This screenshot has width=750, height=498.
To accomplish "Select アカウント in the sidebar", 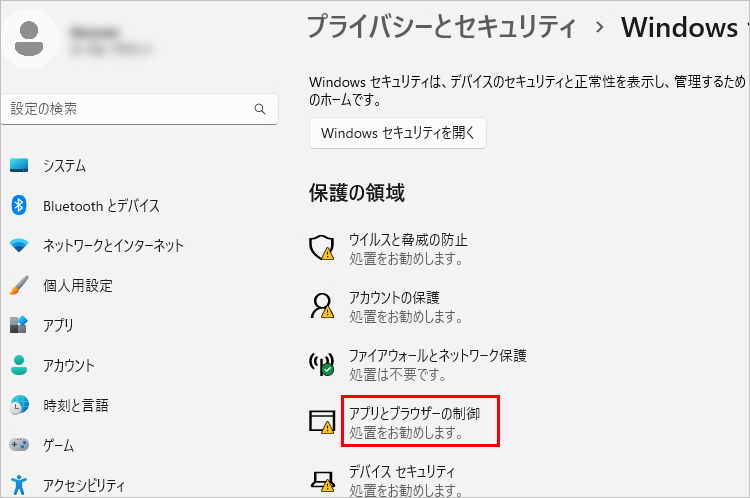I will point(68,366).
